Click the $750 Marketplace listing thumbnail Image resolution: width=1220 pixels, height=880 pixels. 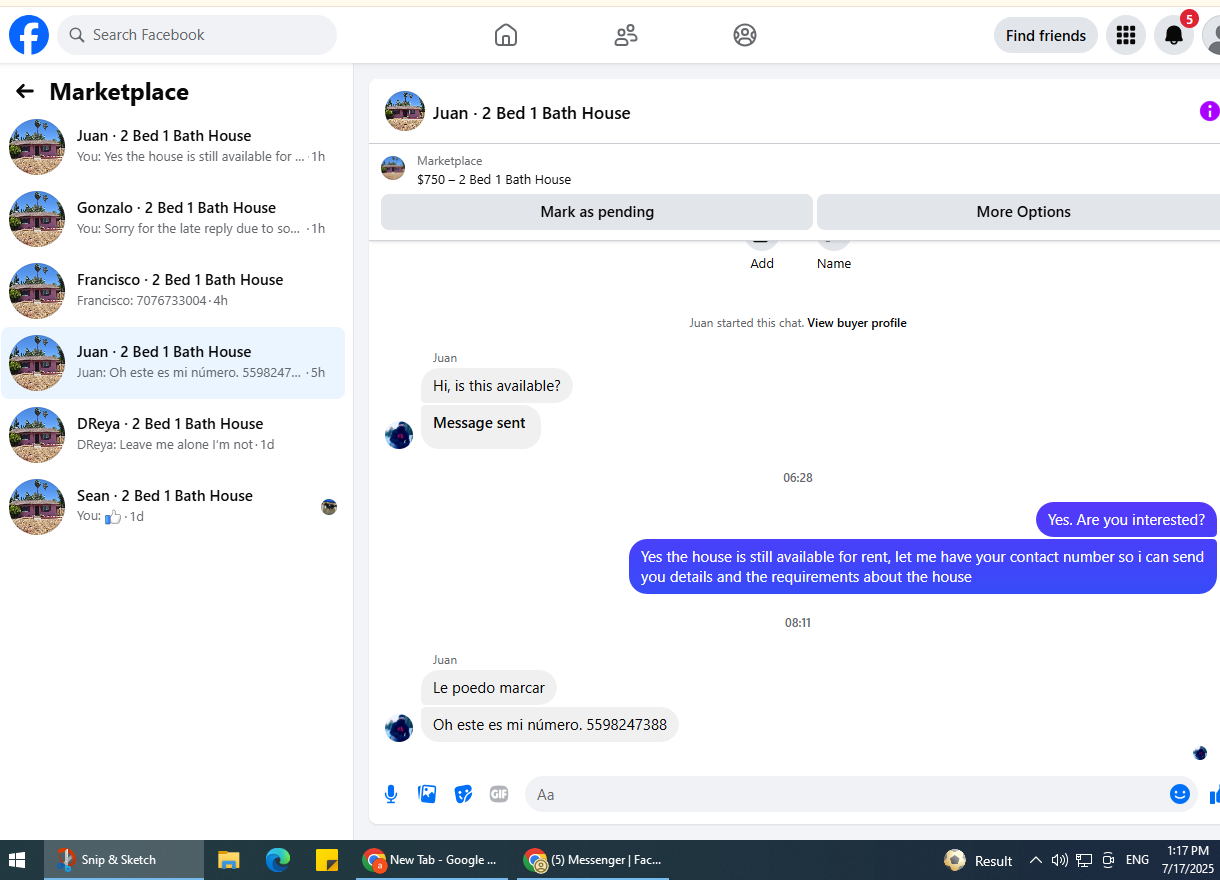coord(393,168)
